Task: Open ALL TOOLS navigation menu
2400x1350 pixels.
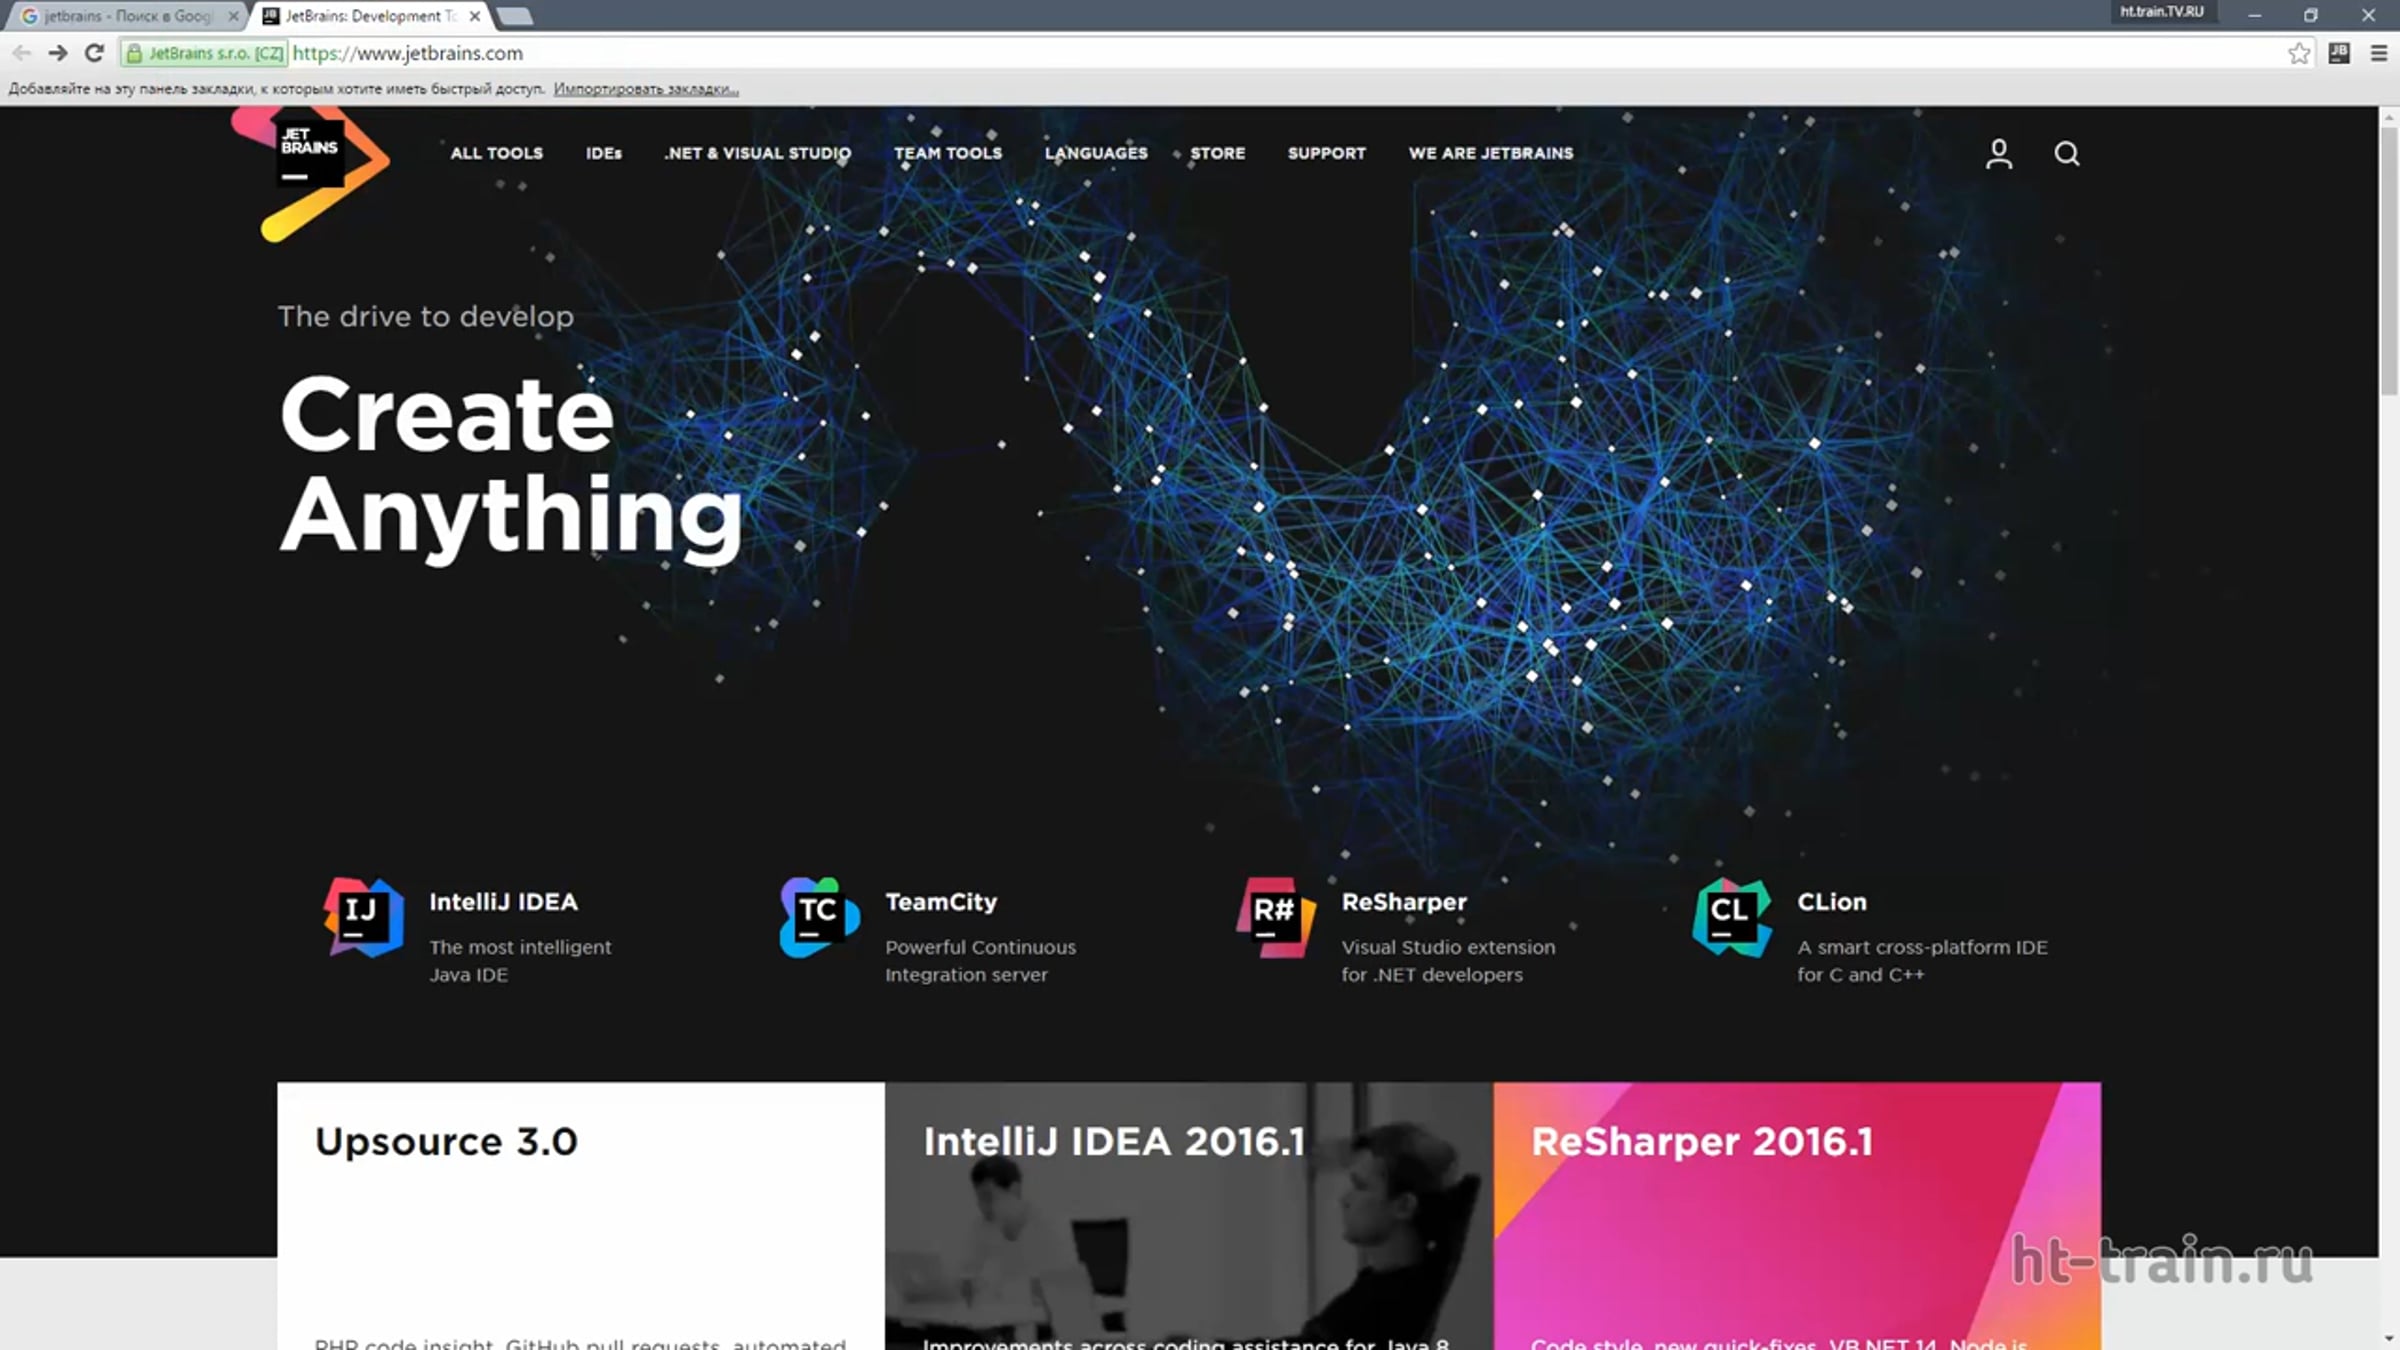Action: [496, 153]
